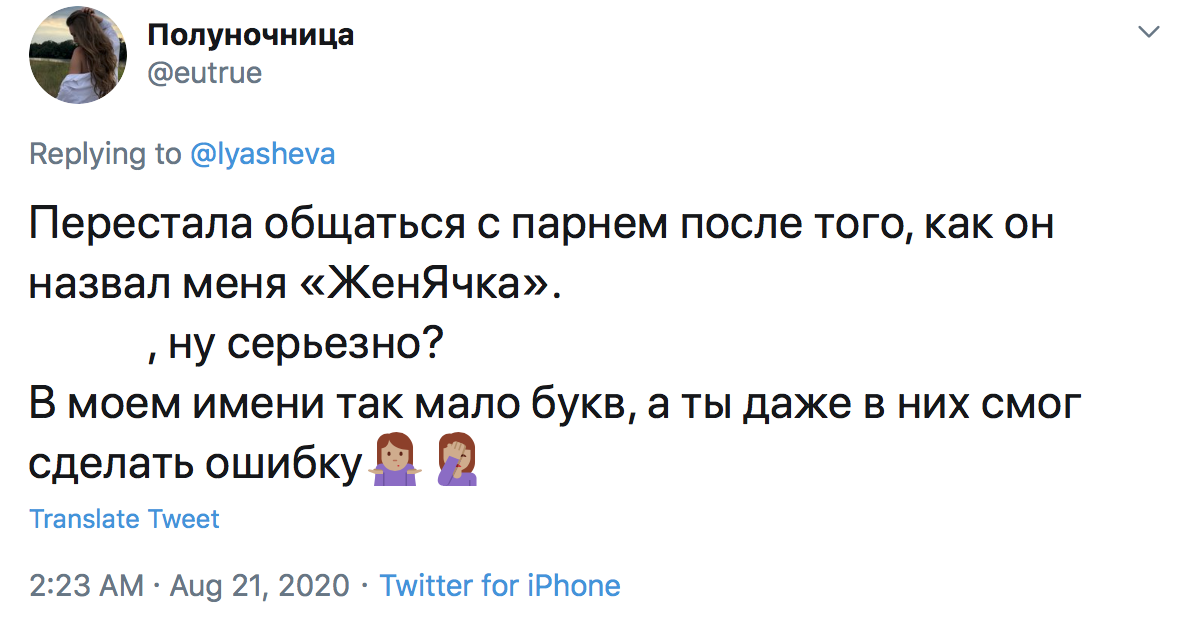Open the Twitter for iPhone source link
1192x634 pixels.
(x=500, y=585)
